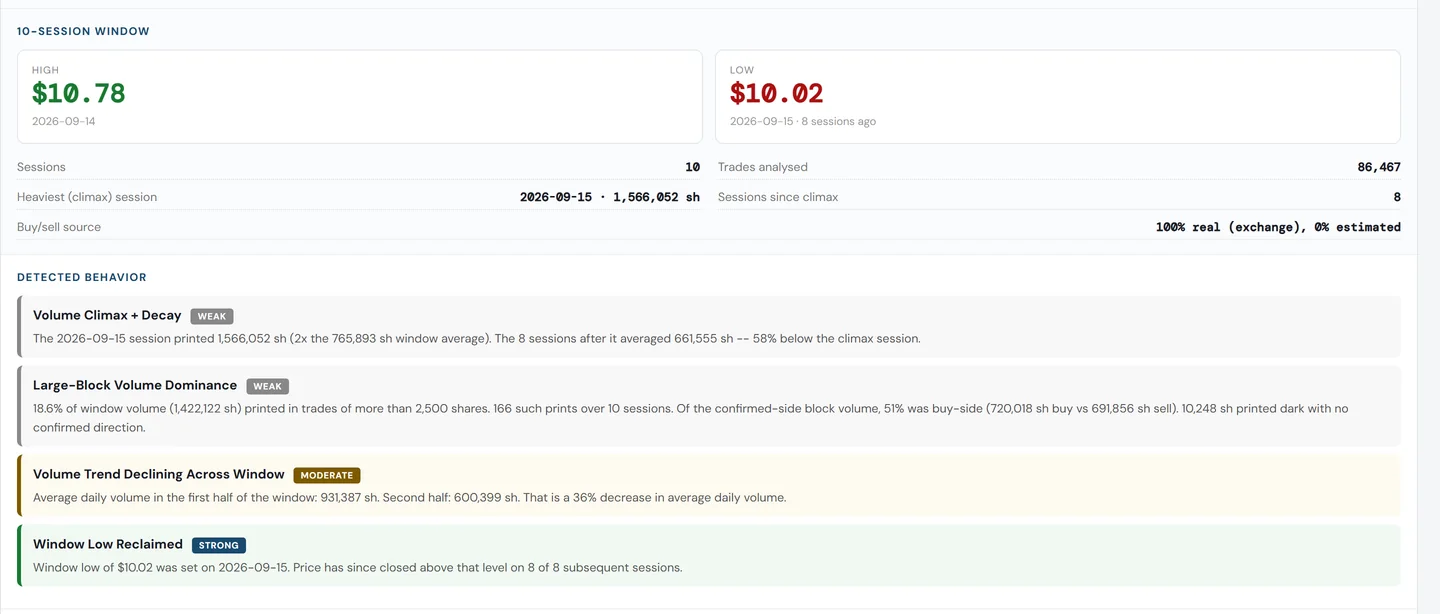Screen dimensions: 1440x614
Task: Select the description starting "Window low of $10.02"
Action: click(358, 567)
